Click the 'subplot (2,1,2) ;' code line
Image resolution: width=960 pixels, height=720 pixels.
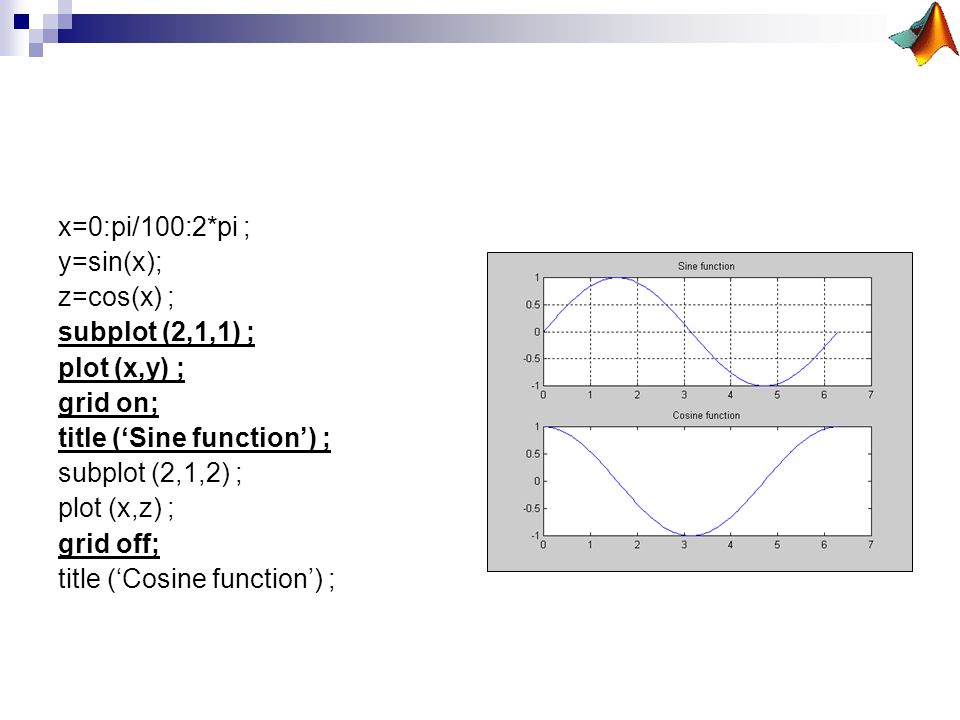[150, 473]
